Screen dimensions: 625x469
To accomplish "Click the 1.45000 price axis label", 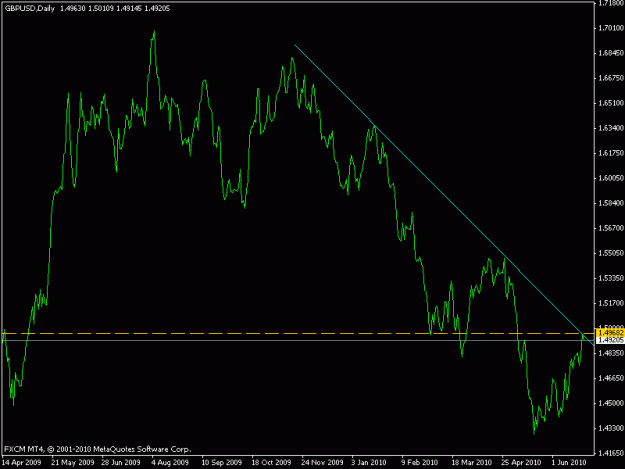I will [x=611, y=403].
